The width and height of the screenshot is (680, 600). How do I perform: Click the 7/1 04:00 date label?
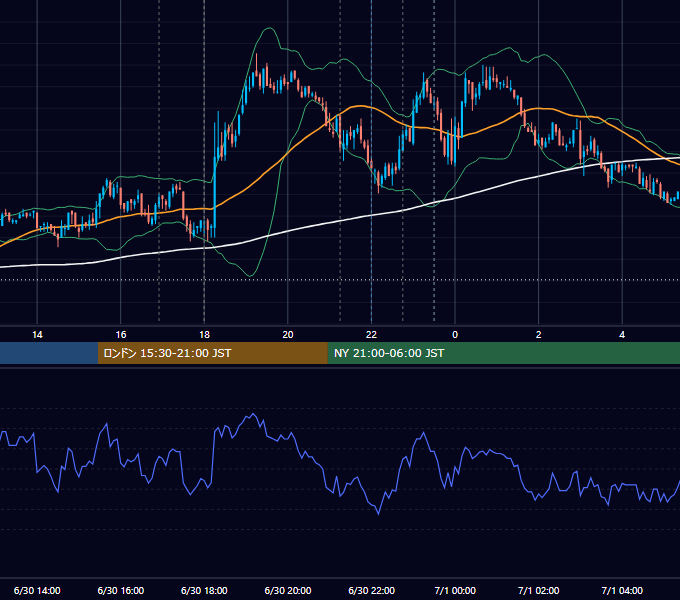622,590
